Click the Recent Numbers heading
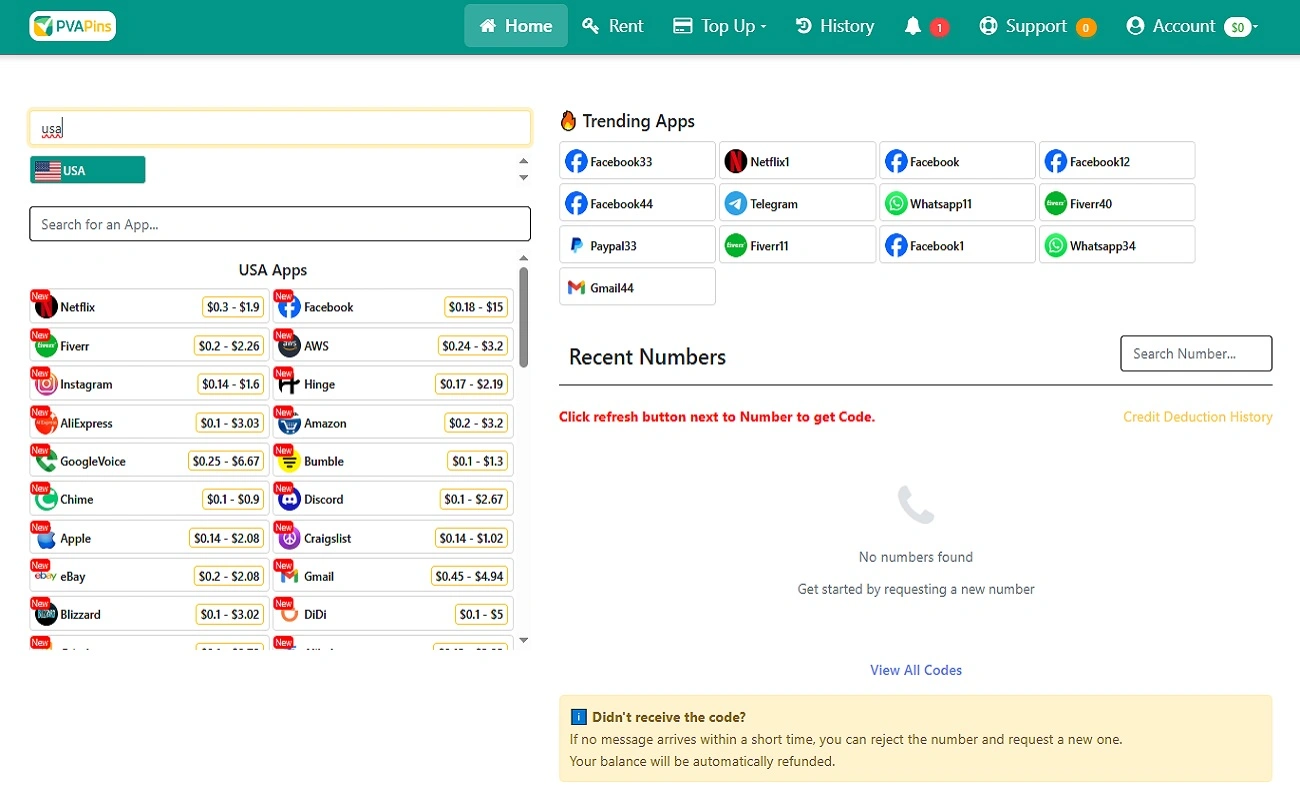 pos(647,357)
